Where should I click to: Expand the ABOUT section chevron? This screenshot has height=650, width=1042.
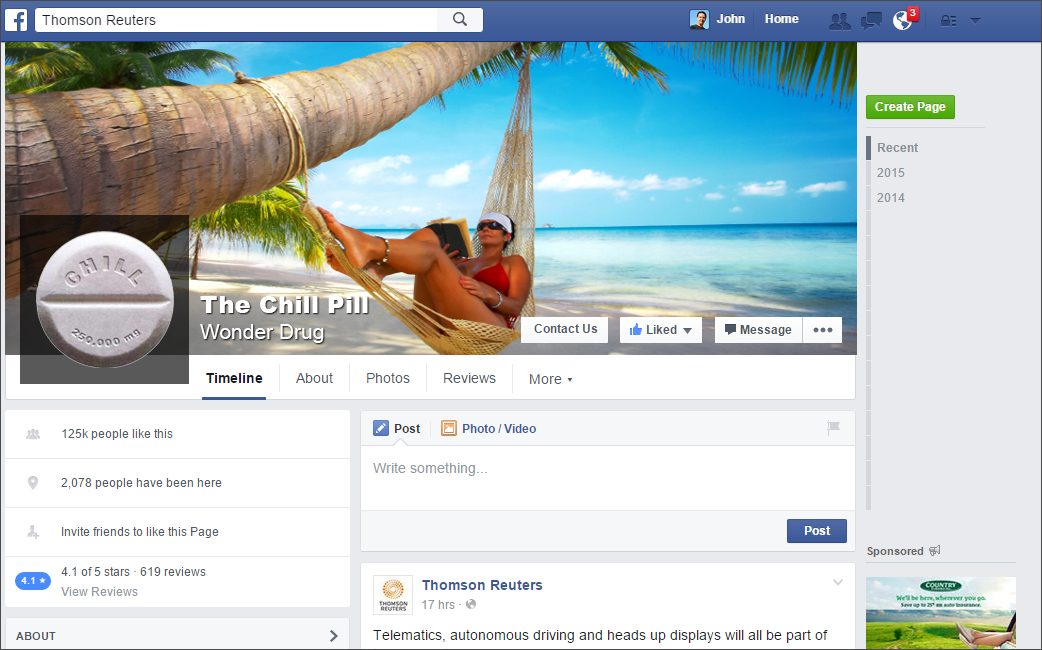(x=334, y=636)
